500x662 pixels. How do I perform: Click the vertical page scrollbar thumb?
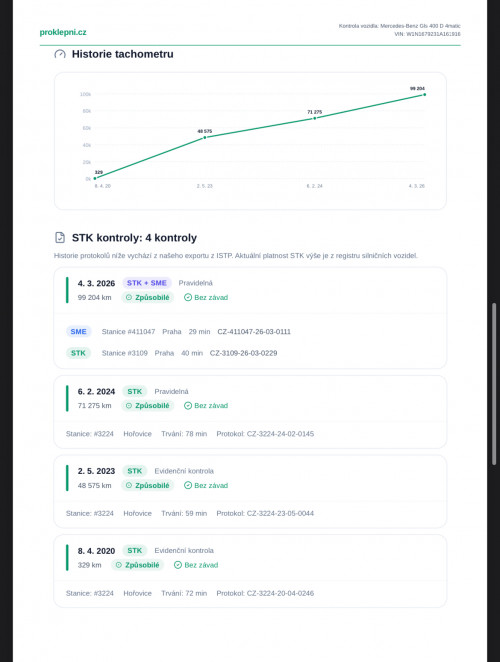(x=494, y=384)
